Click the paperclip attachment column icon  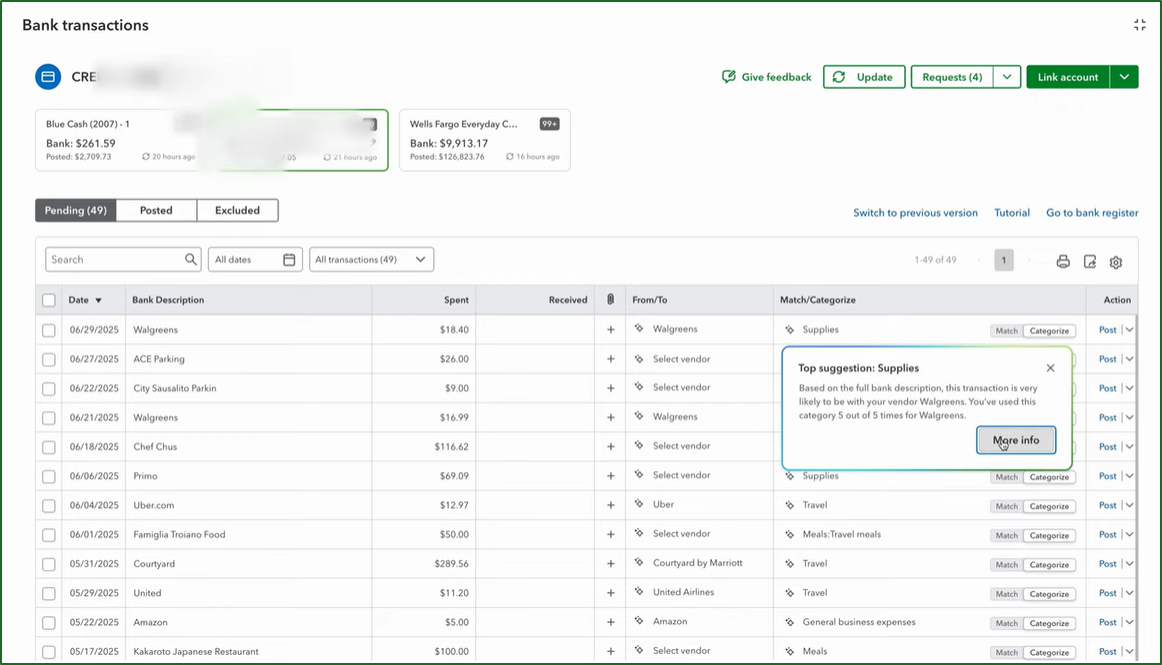(x=611, y=300)
